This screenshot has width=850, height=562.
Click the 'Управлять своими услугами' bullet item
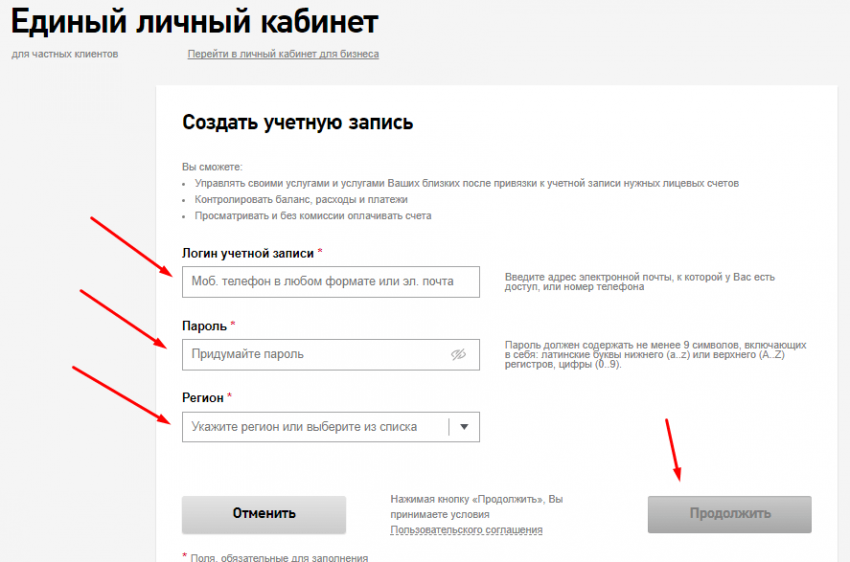click(465, 184)
